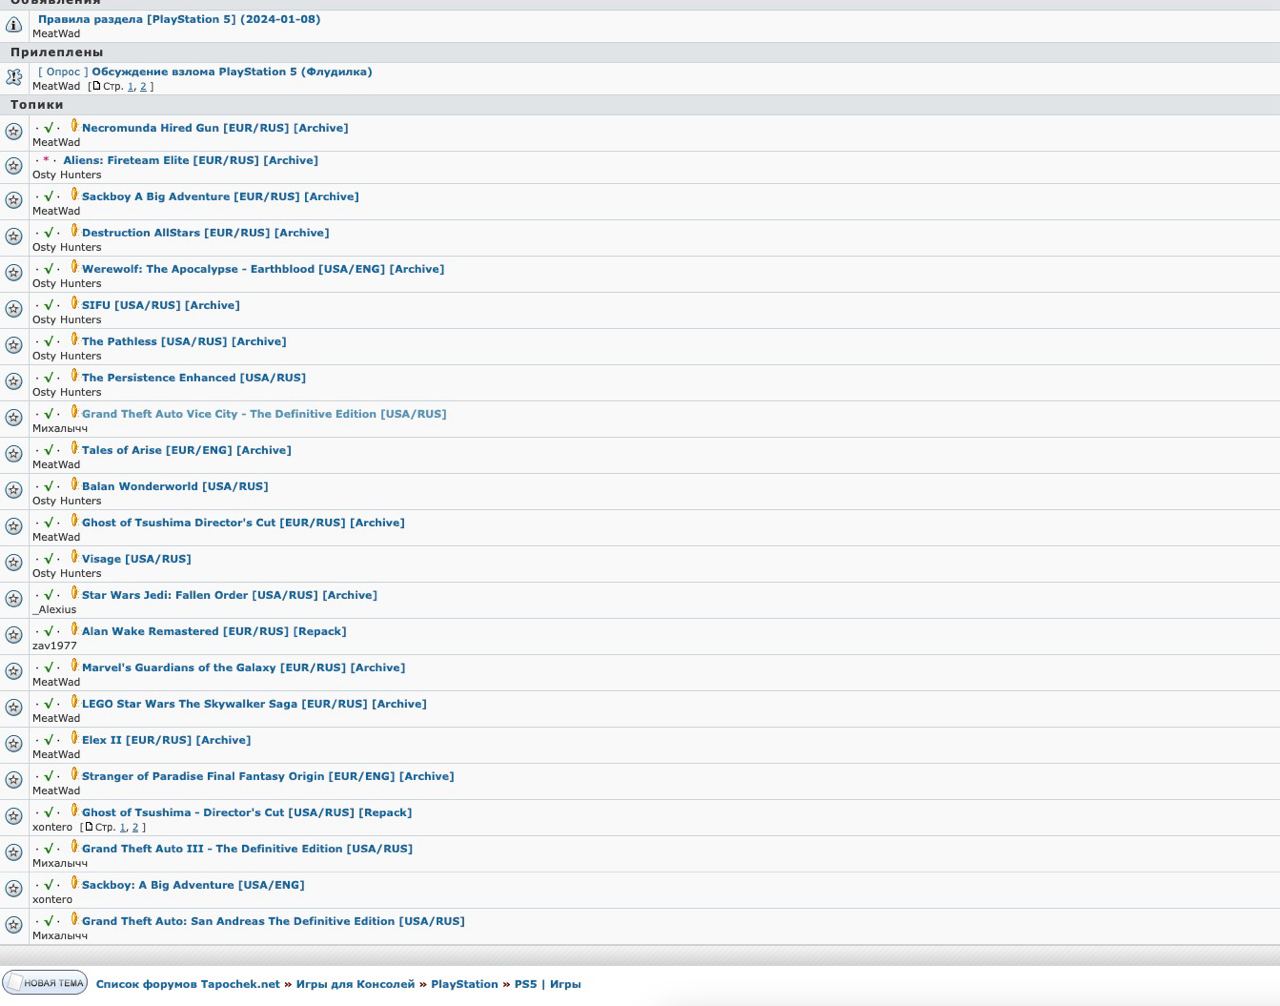Click the topic status icon for Alan Wake Remastered
Screen dimensions: 1280x1006
(x=14, y=635)
